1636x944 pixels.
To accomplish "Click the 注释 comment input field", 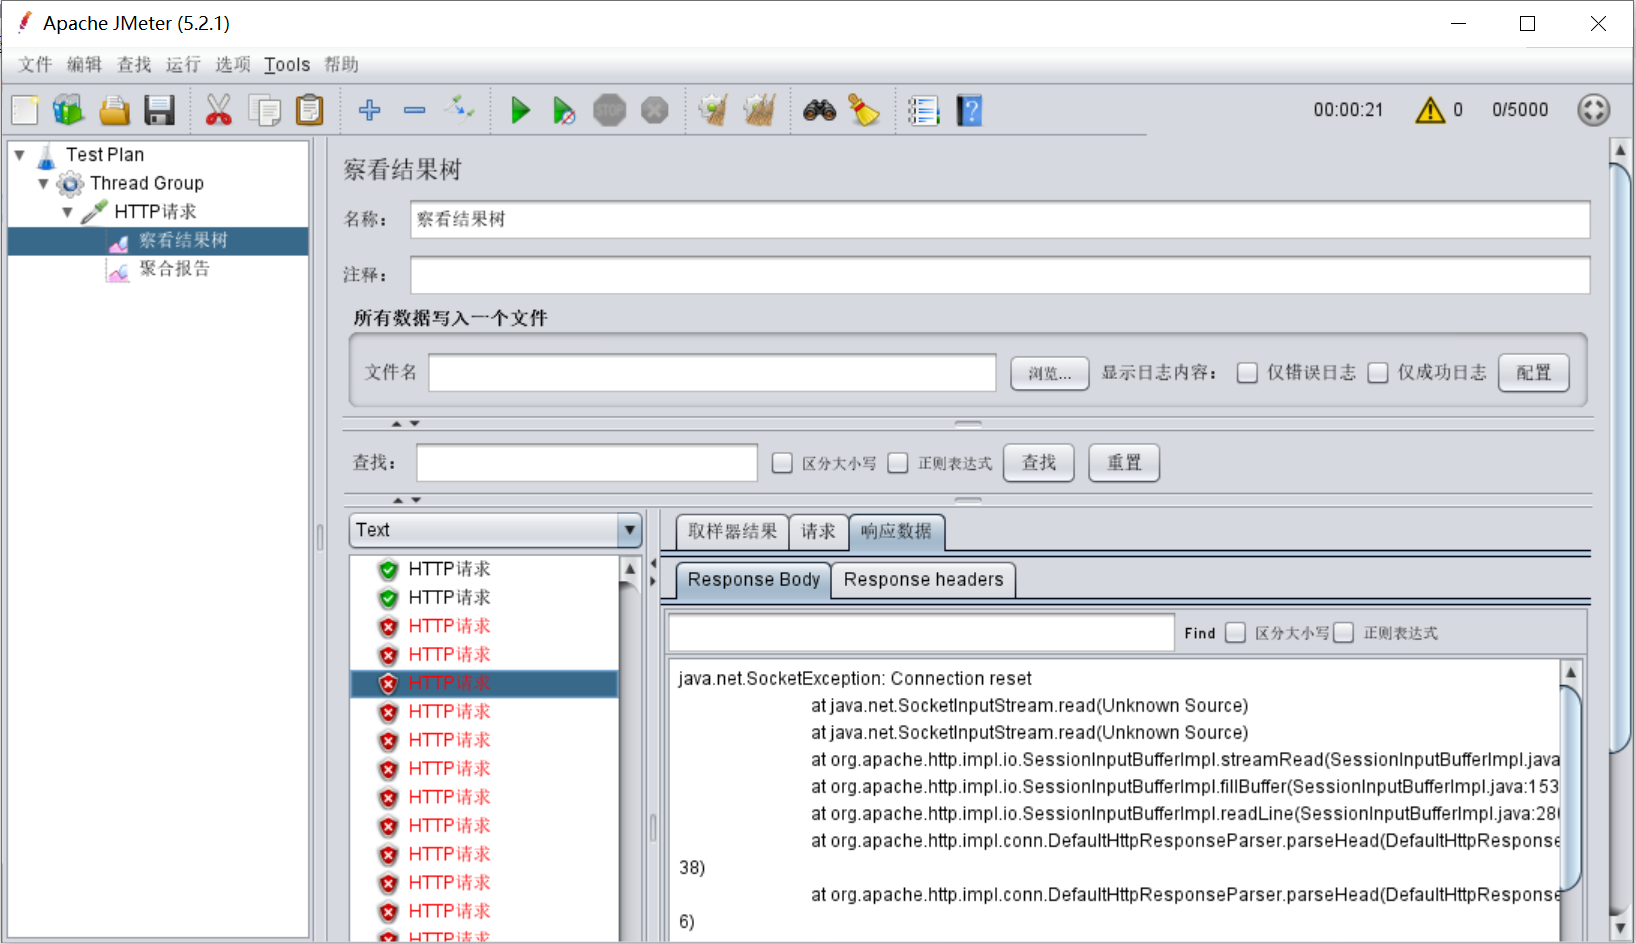I will tap(1000, 275).
